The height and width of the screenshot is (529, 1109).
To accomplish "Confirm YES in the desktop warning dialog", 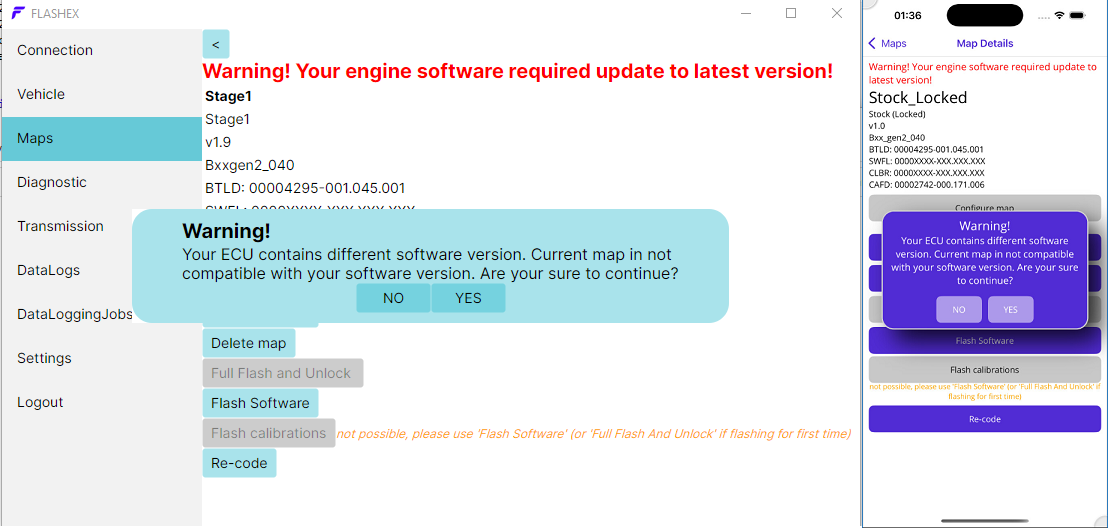I will (468, 298).
